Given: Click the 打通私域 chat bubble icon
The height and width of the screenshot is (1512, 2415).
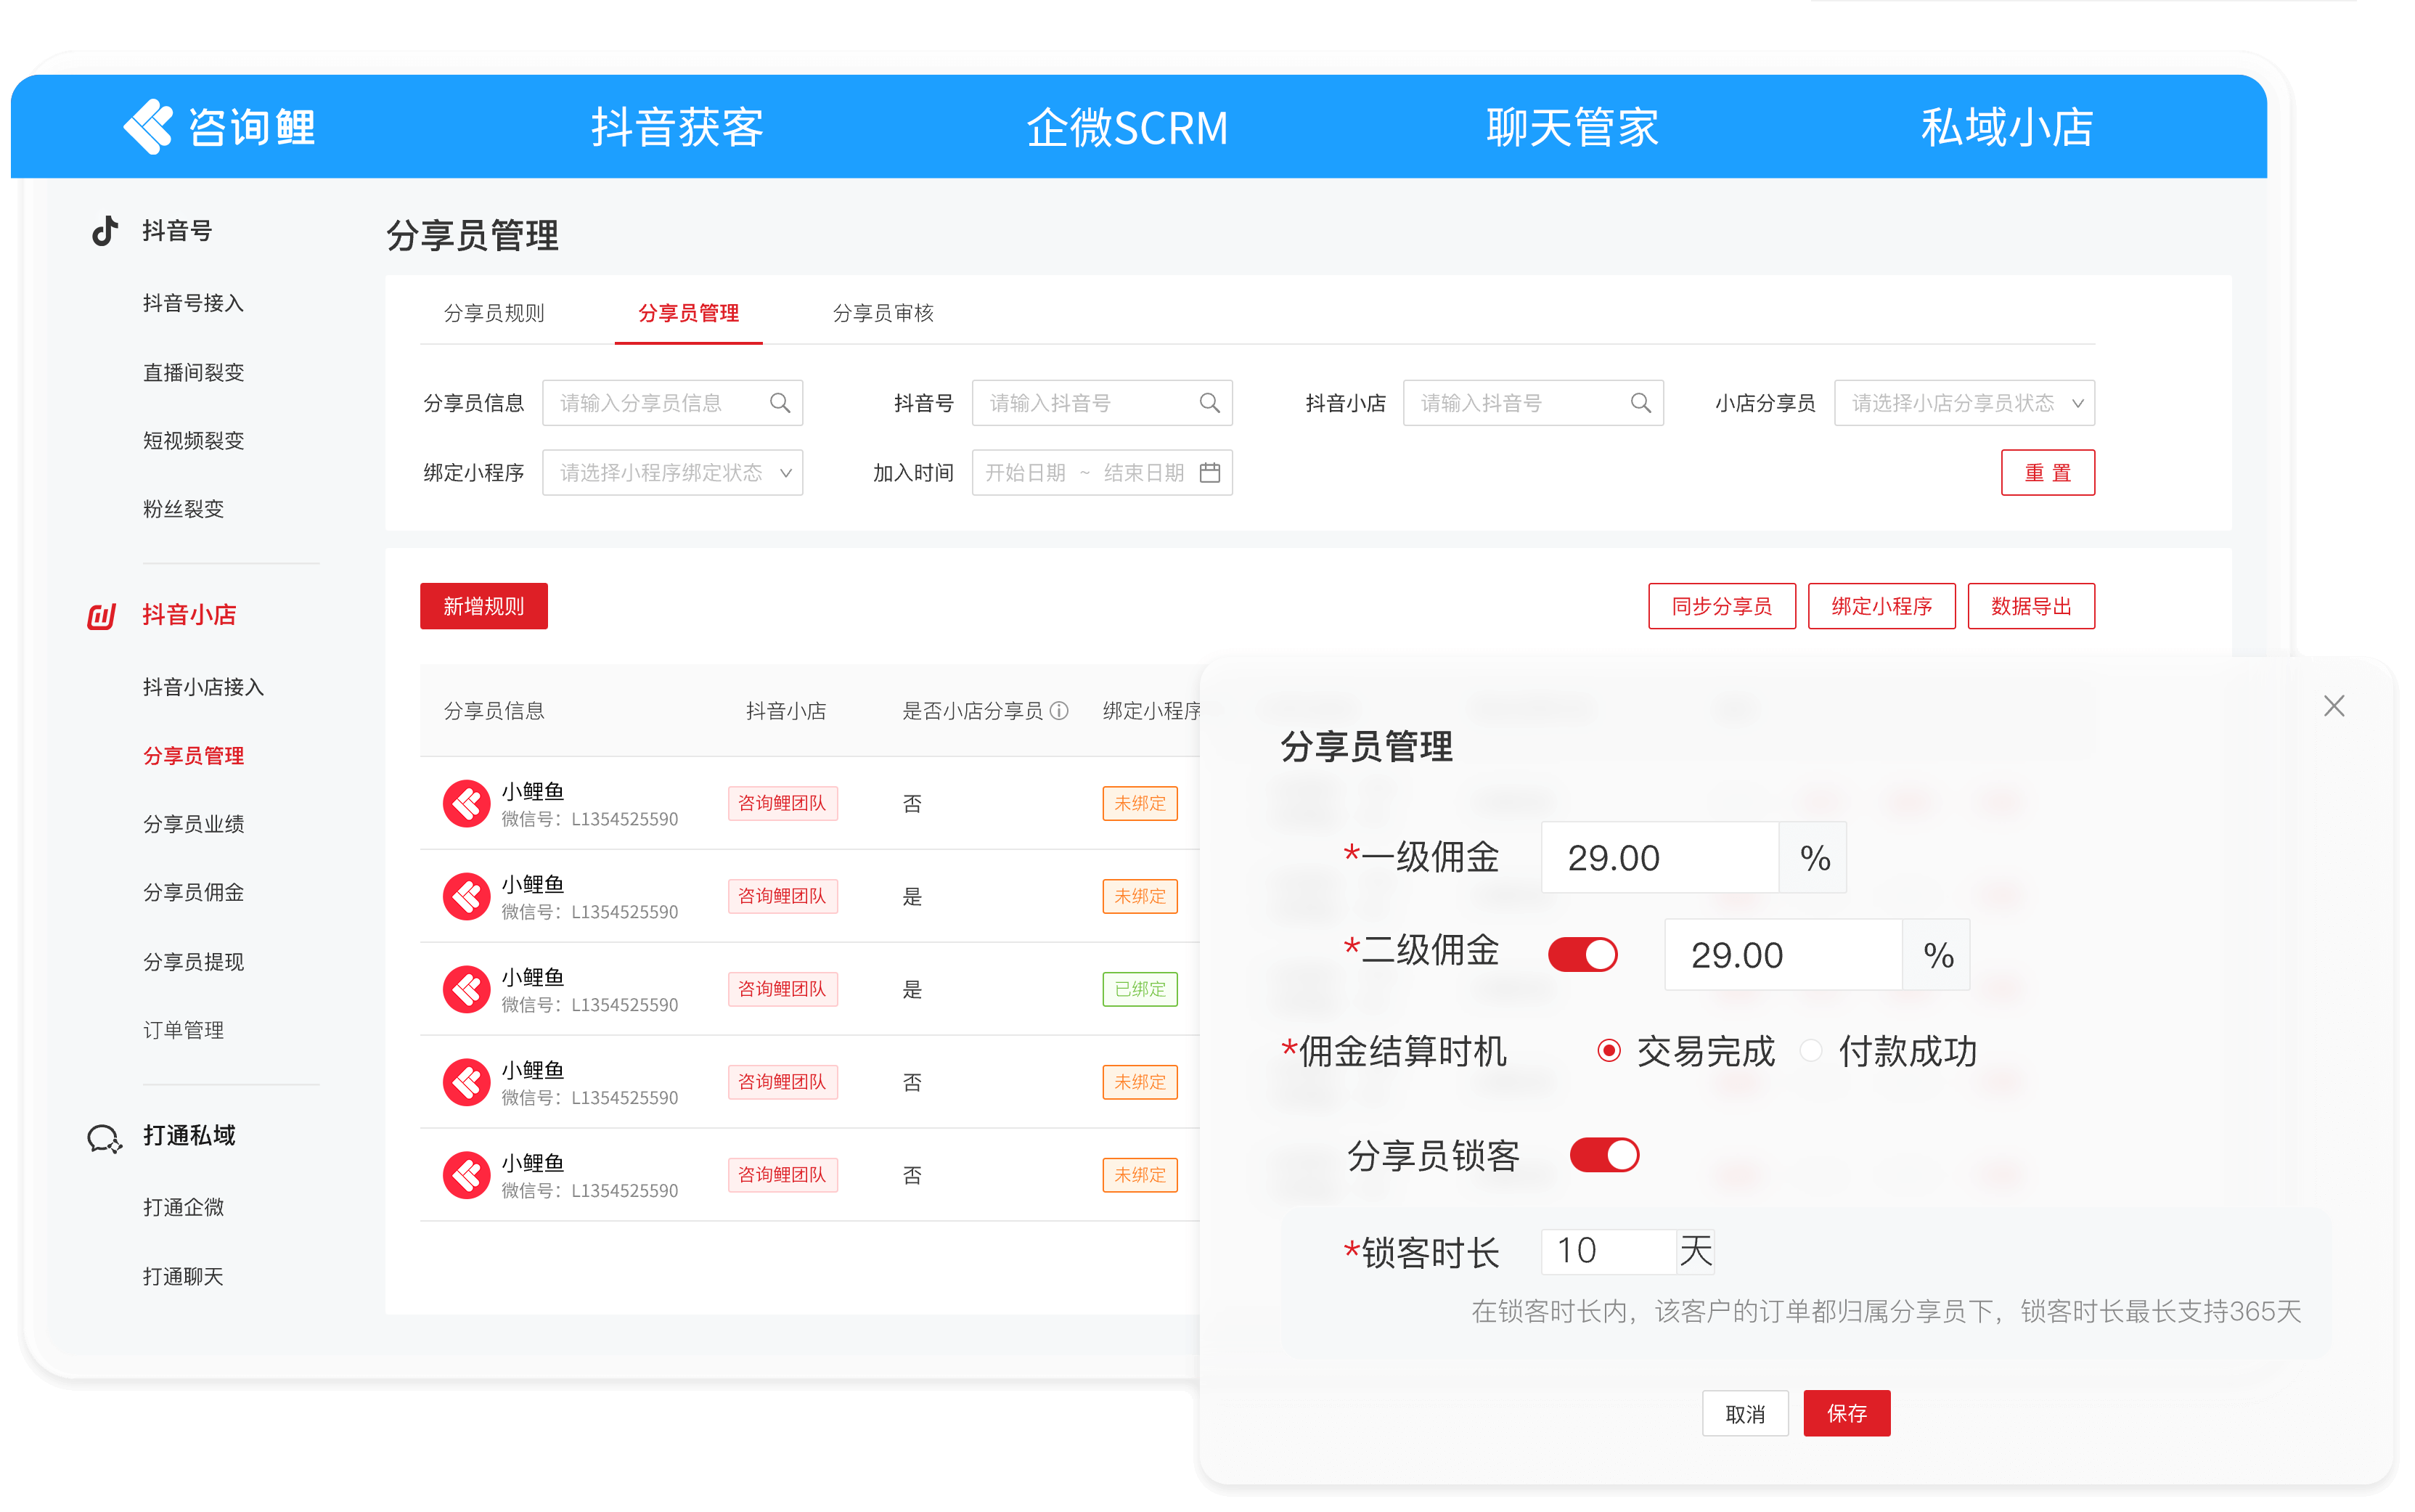Looking at the screenshot, I should click(104, 1138).
